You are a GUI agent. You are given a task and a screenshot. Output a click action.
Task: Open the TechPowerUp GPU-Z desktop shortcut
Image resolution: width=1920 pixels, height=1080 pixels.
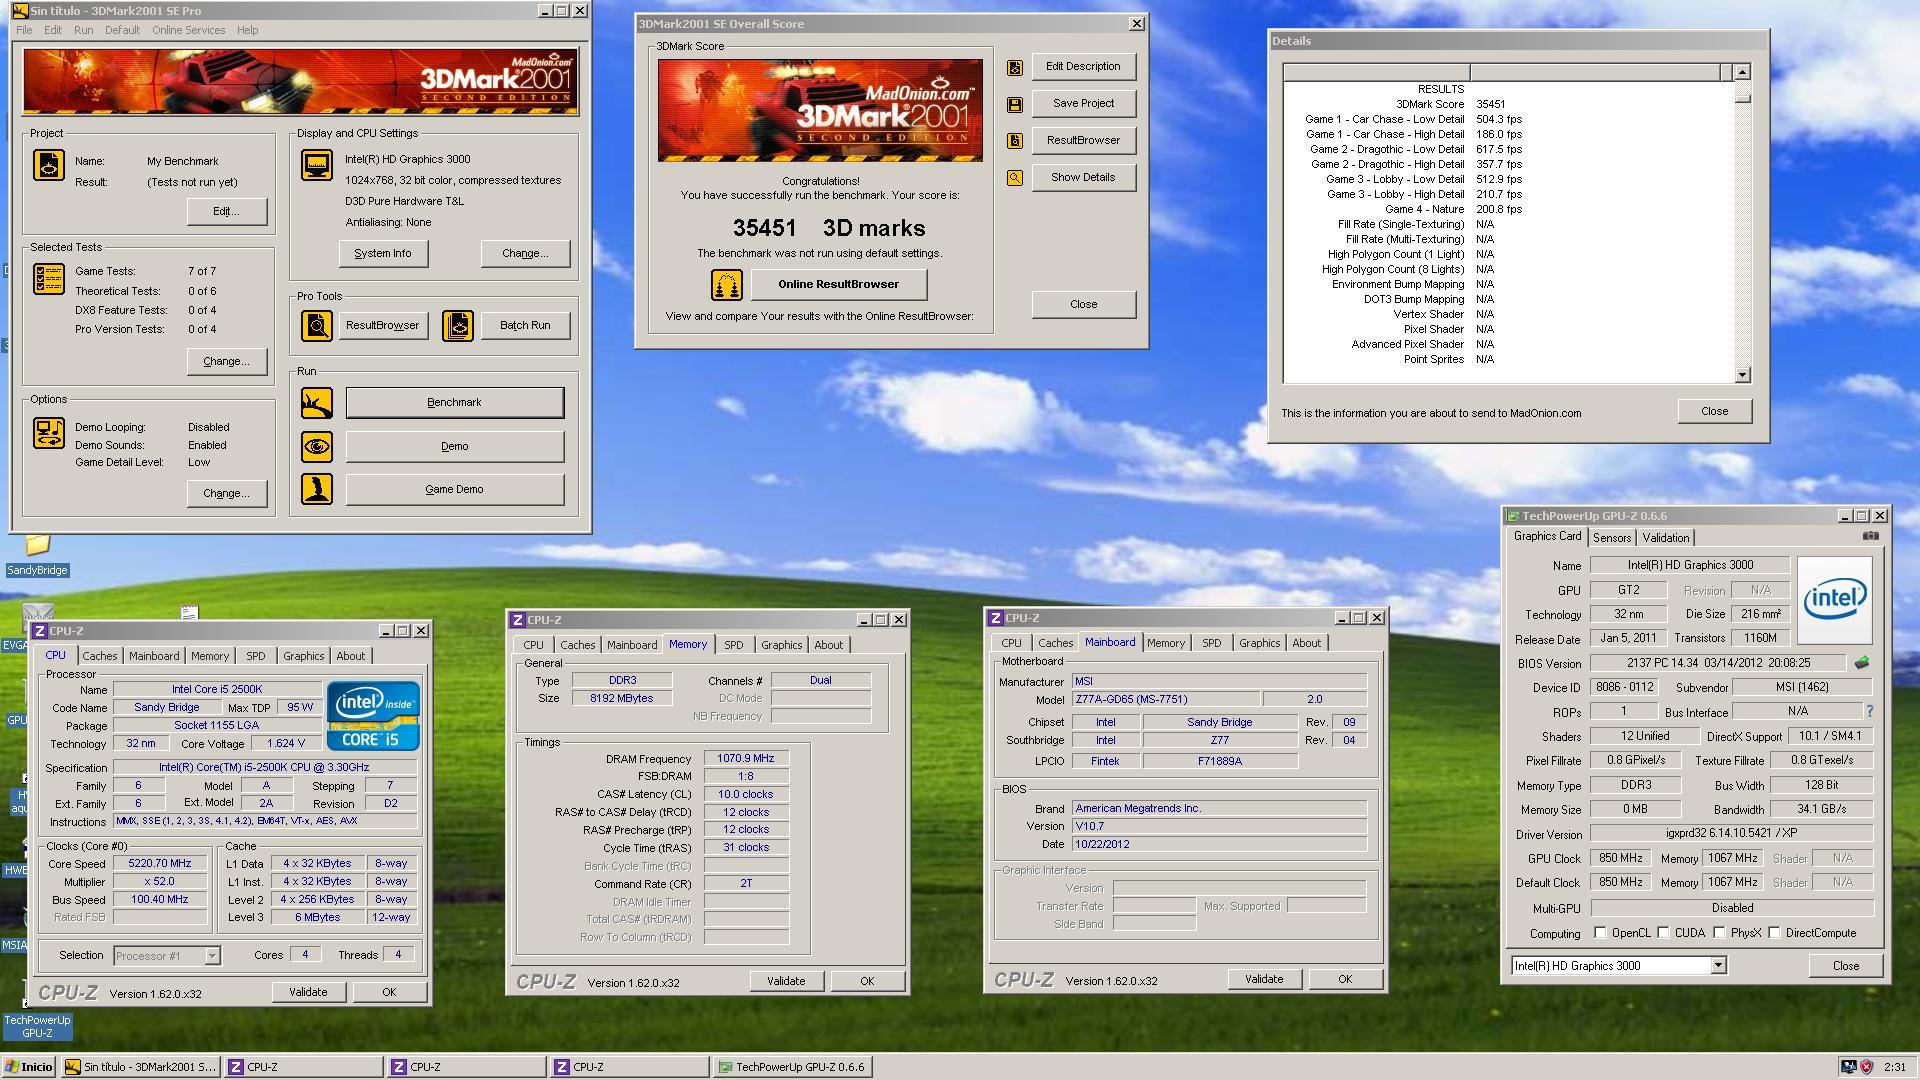[37, 1026]
